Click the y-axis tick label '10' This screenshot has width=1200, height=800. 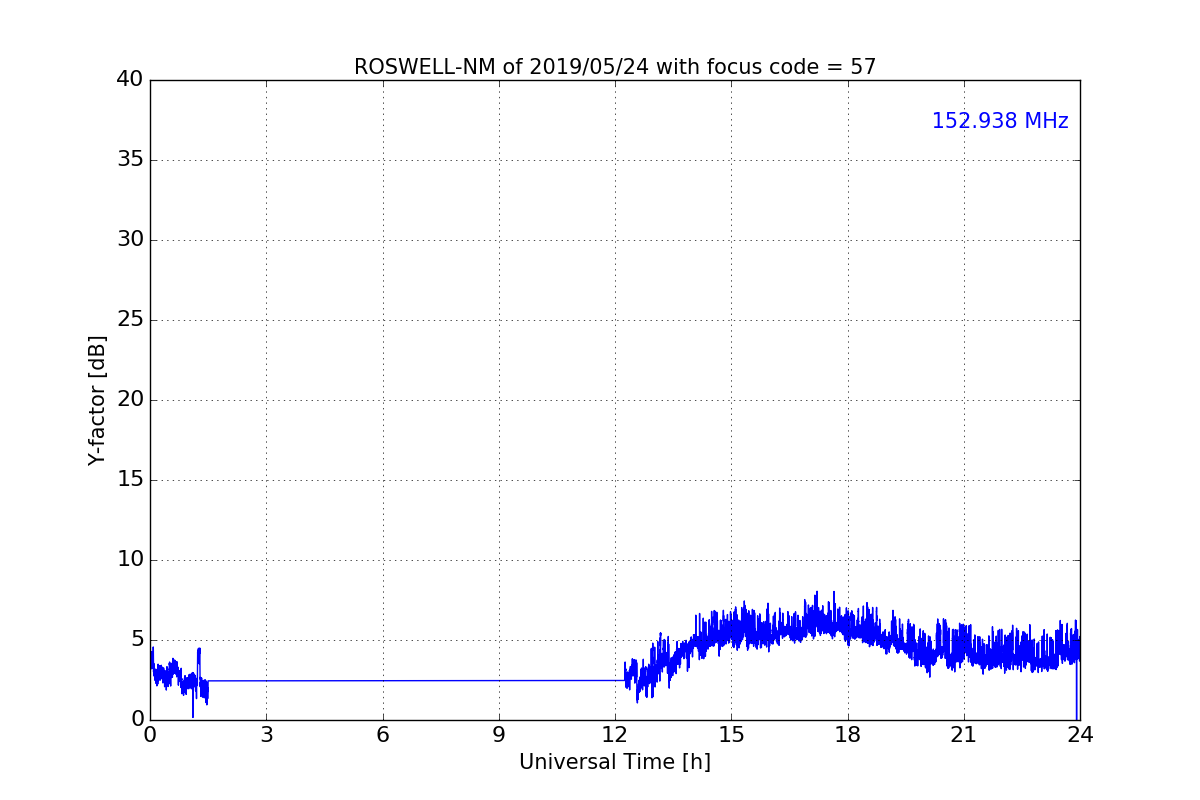click(x=130, y=560)
